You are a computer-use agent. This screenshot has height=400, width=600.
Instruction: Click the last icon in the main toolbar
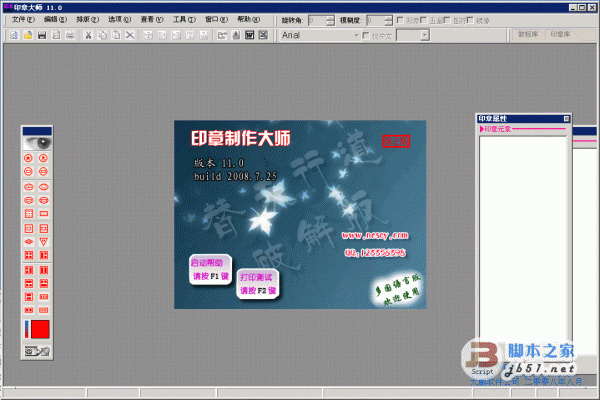[x=263, y=35]
